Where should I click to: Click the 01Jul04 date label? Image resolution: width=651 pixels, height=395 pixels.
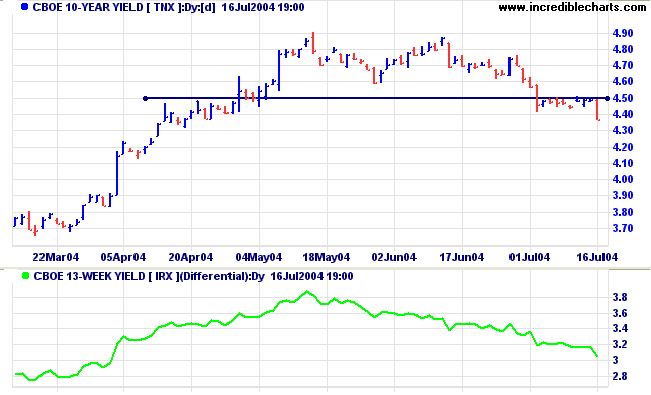[529, 258]
